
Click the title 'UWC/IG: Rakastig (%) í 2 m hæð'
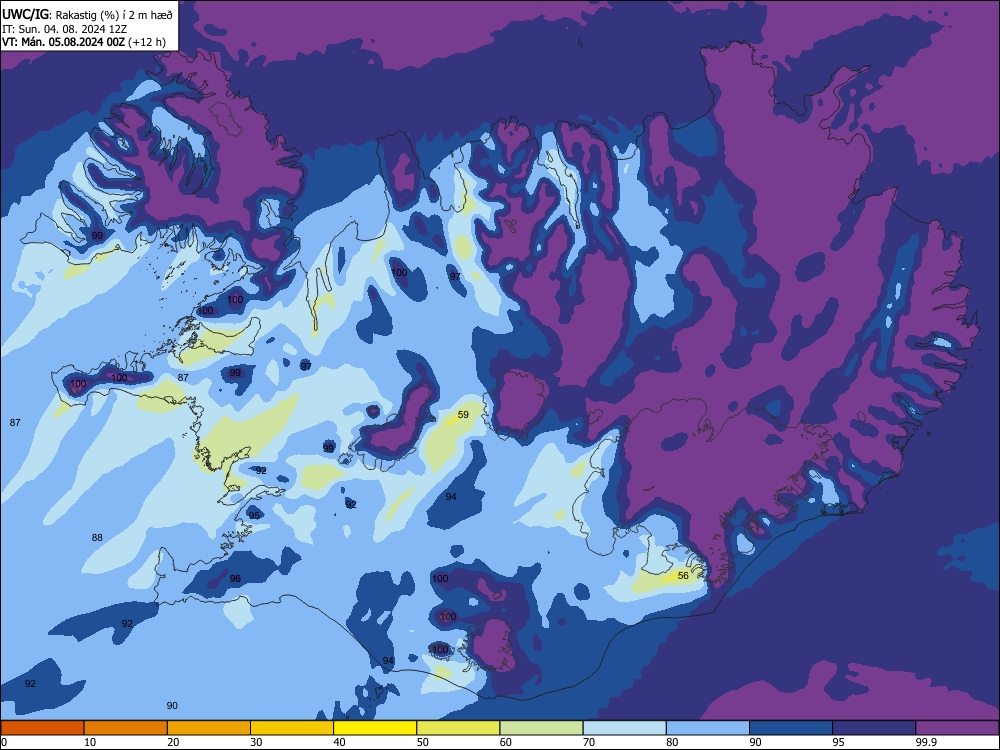87,15
